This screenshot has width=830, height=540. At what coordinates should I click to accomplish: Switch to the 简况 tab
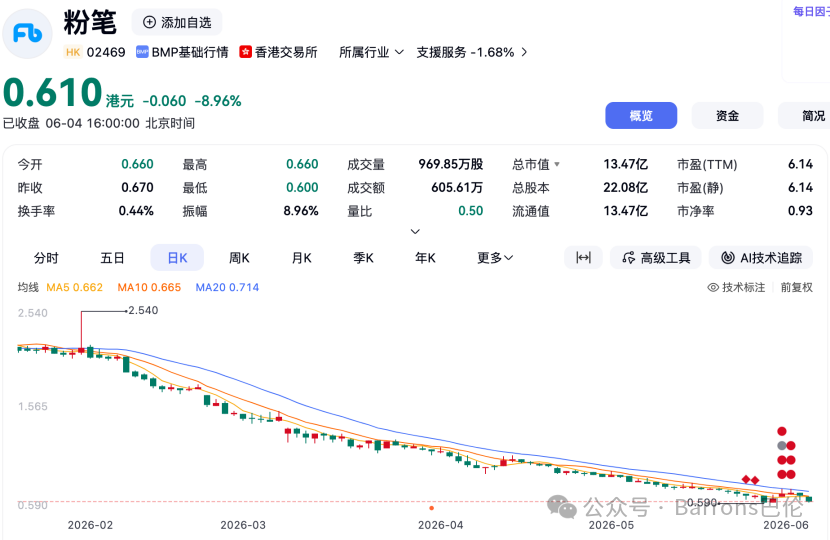tap(805, 115)
